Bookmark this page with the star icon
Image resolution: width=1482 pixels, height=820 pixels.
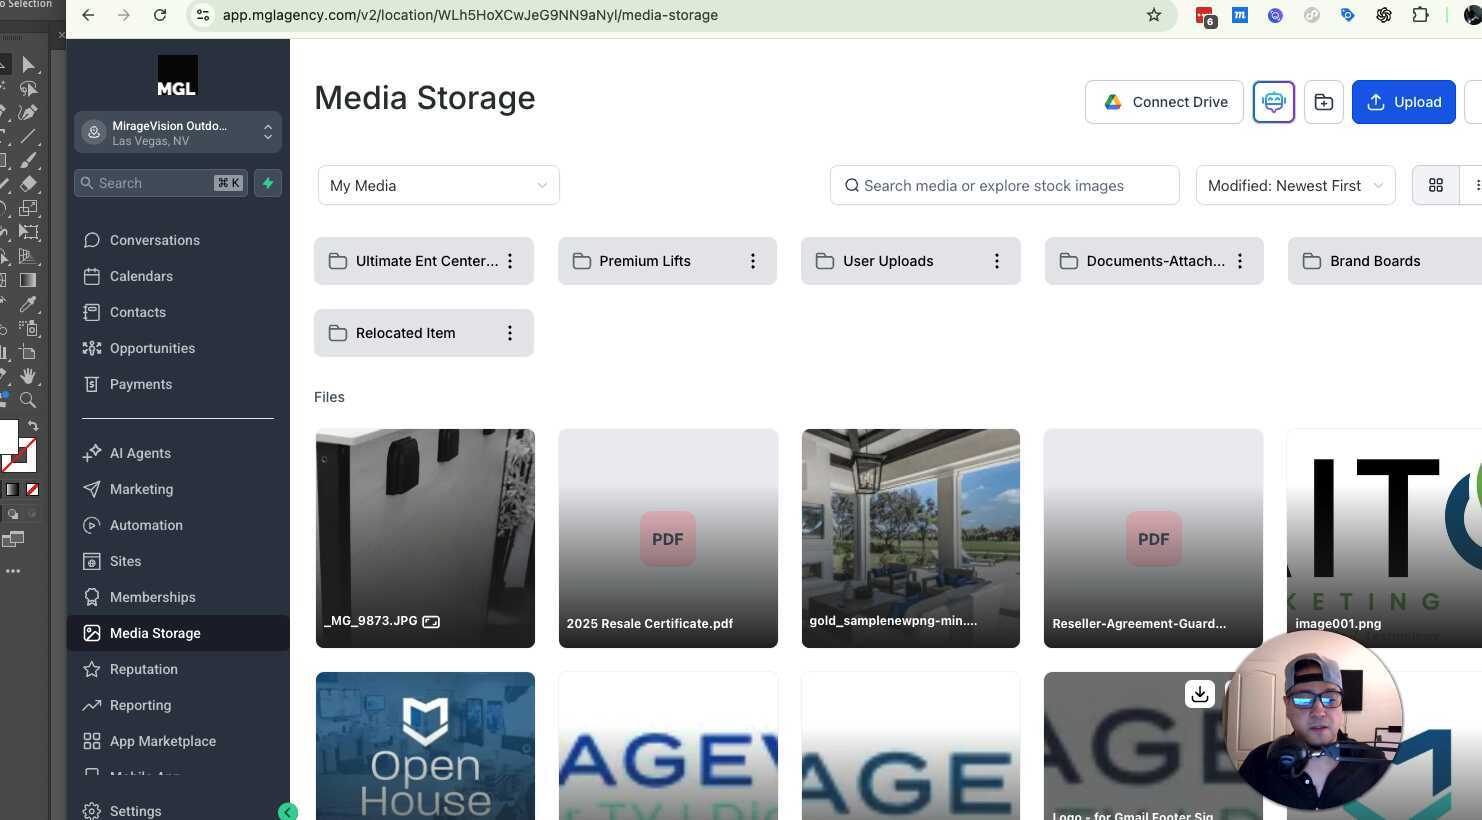pyautogui.click(x=1154, y=15)
